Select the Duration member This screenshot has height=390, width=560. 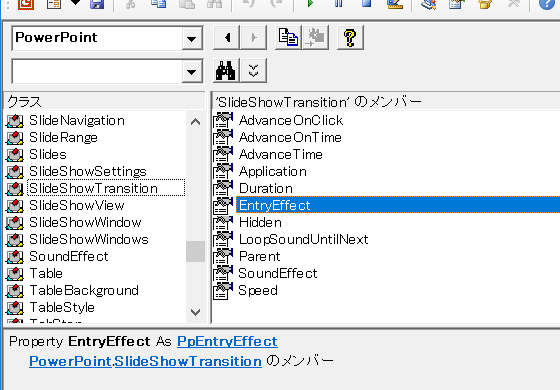[x=266, y=188]
